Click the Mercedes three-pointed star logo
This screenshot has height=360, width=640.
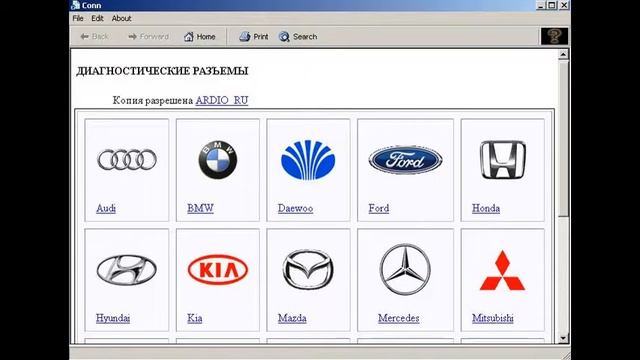click(x=405, y=269)
